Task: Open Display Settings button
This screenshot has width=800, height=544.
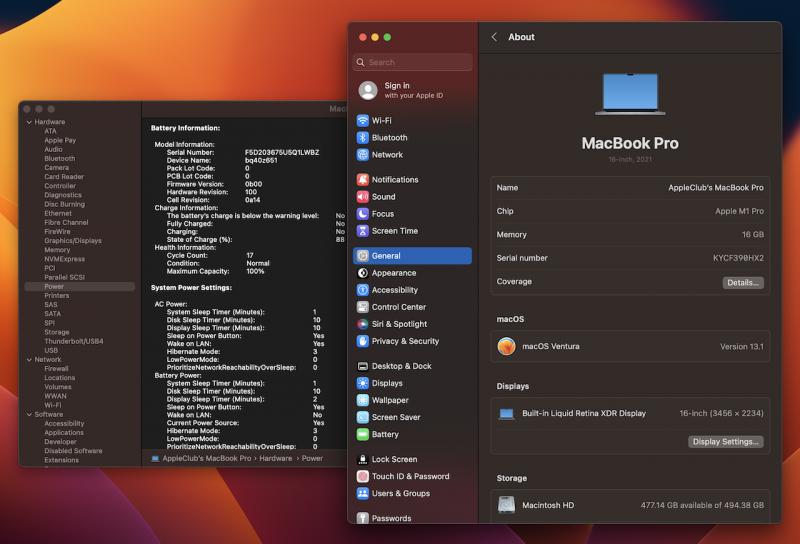Action: [x=726, y=441]
